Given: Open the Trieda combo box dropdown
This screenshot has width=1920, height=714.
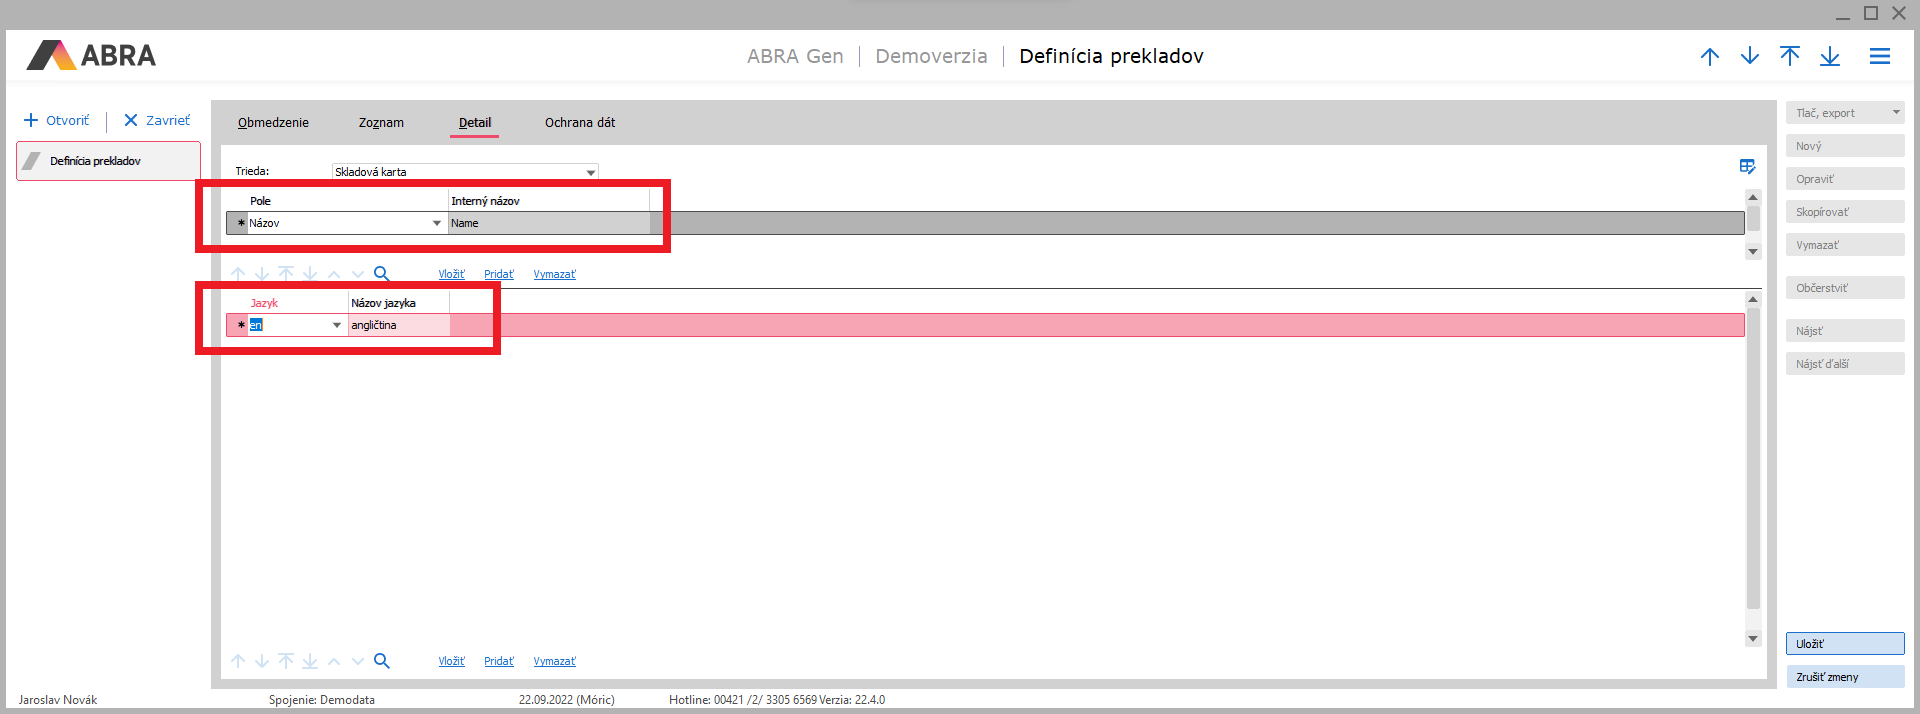Looking at the screenshot, I should pyautogui.click(x=590, y=172).
